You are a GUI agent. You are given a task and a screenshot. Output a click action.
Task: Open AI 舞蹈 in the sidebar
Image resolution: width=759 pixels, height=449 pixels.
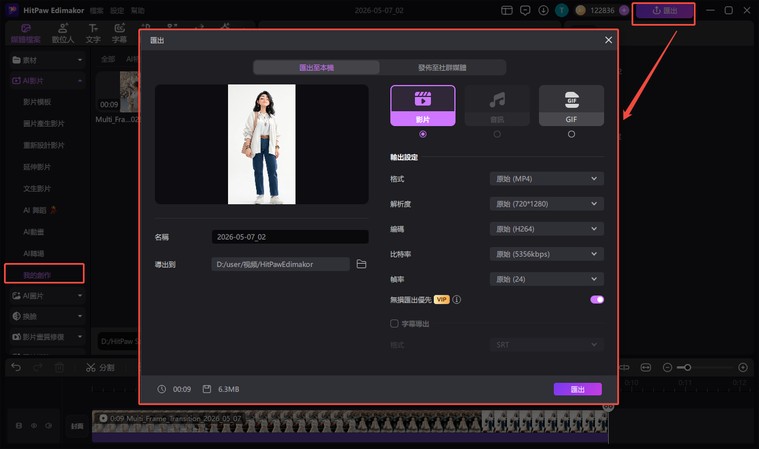[x=39, y=210]
